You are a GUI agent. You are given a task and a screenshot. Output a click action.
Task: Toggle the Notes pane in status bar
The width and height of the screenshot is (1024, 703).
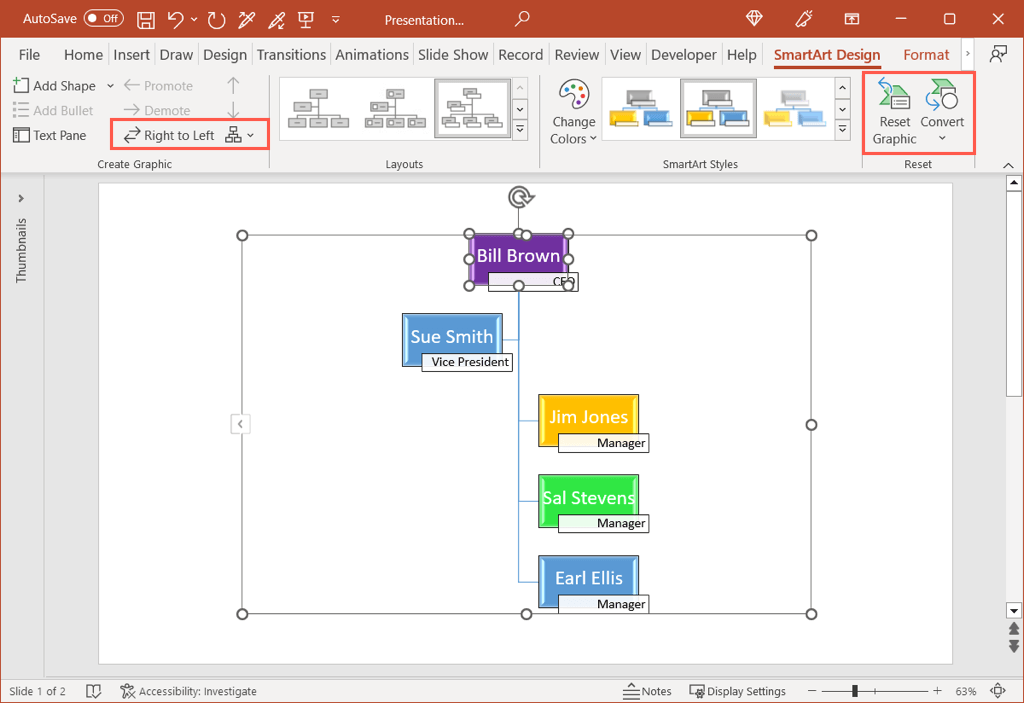pos(647,691)
